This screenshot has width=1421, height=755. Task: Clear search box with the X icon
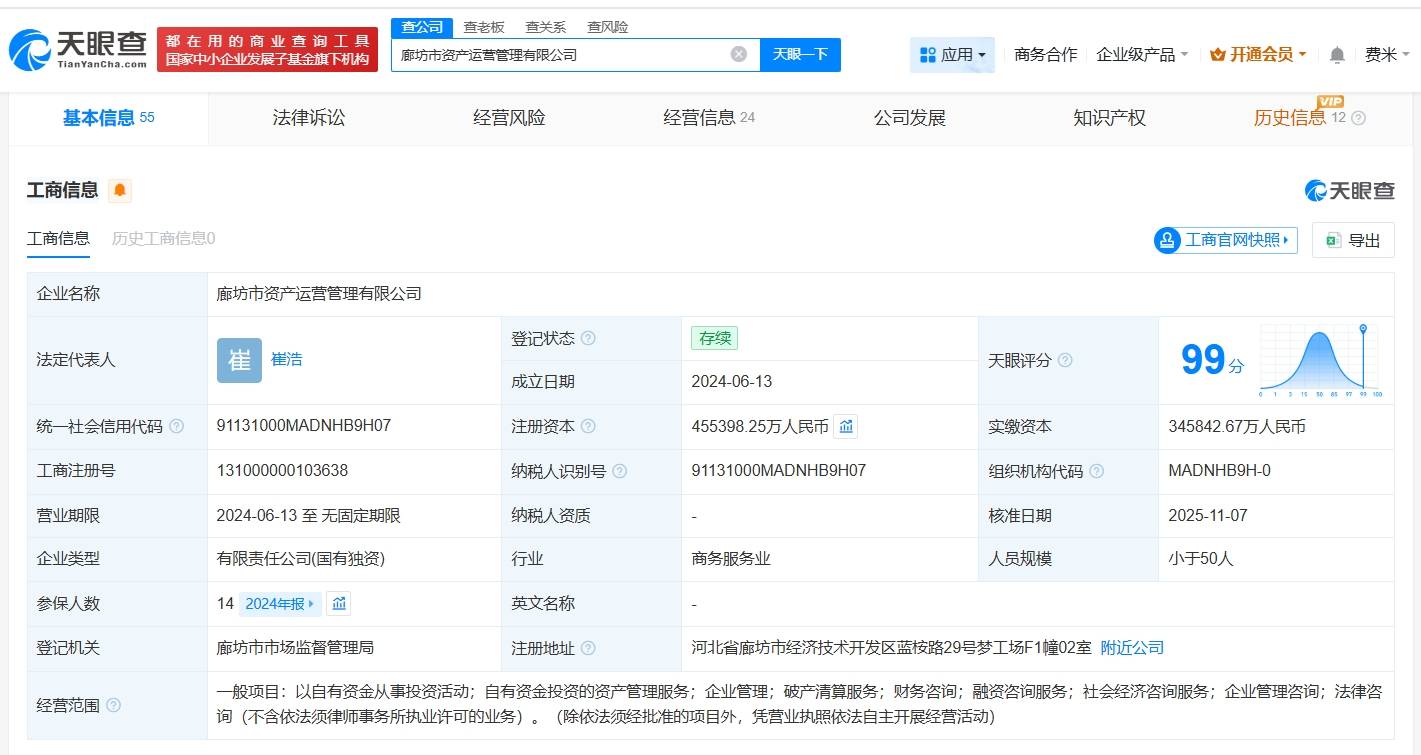[738, 54]
